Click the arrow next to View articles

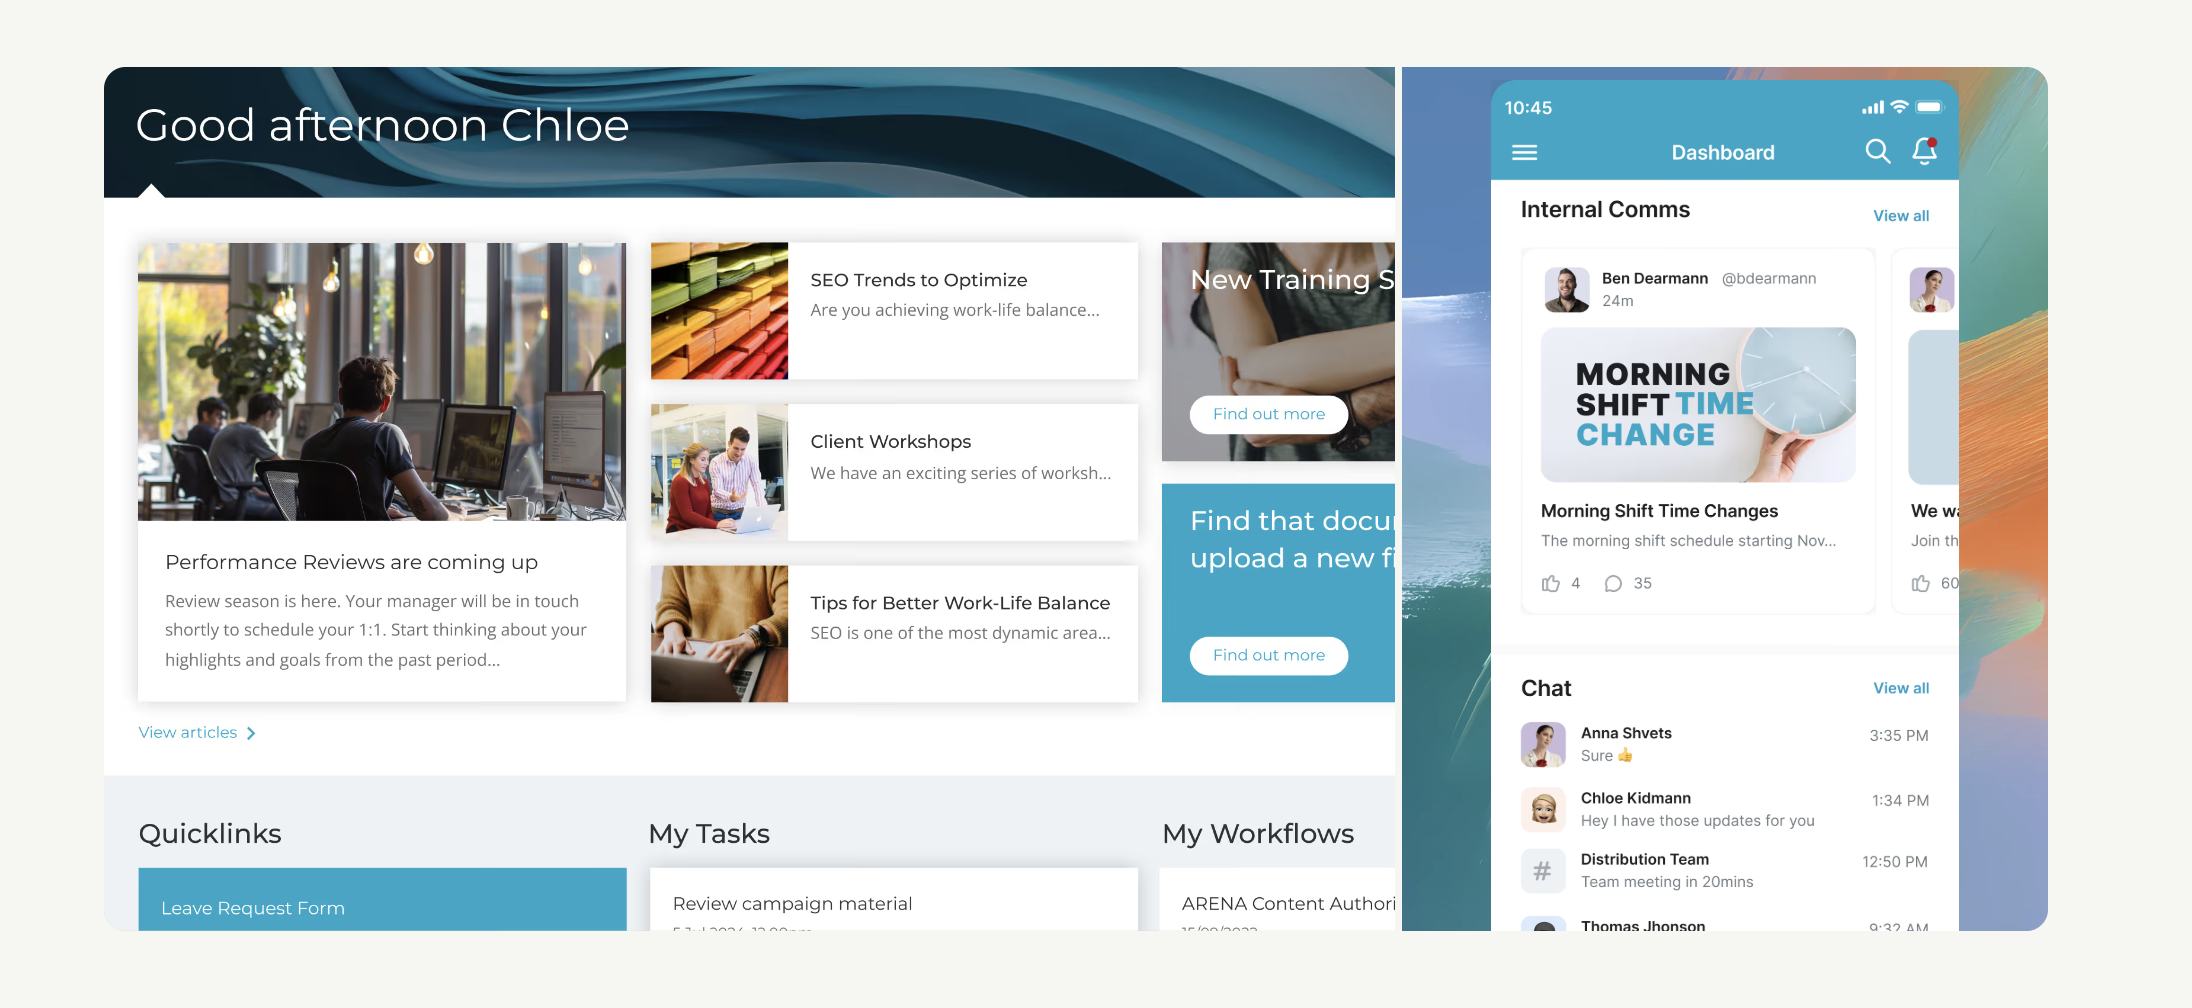pos(251,733)
